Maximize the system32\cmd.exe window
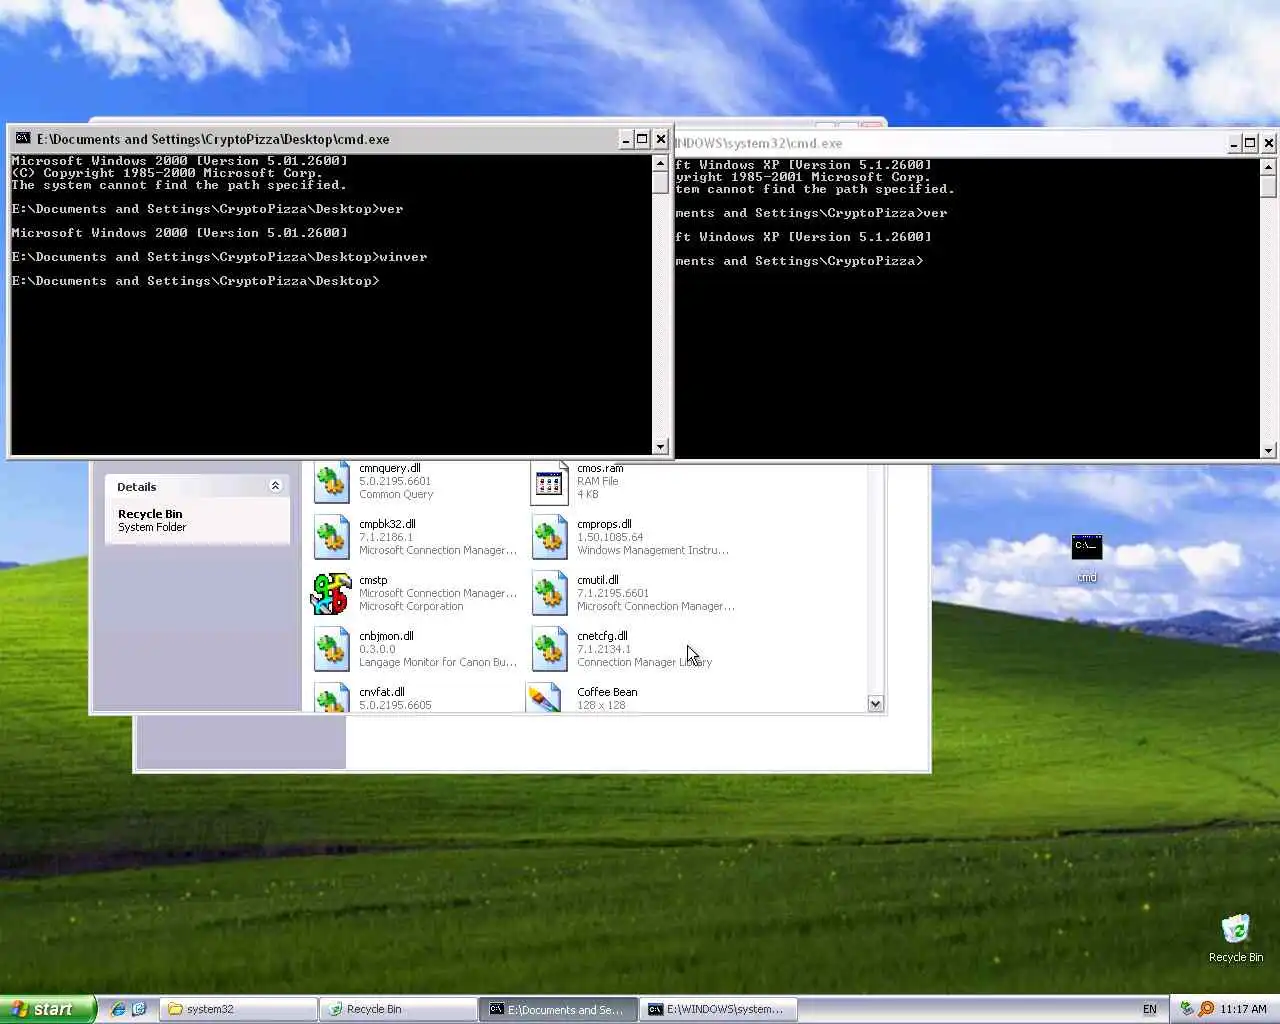Image resolution: width=1280 pixels, height=1024 pixels. (1250, 143)
